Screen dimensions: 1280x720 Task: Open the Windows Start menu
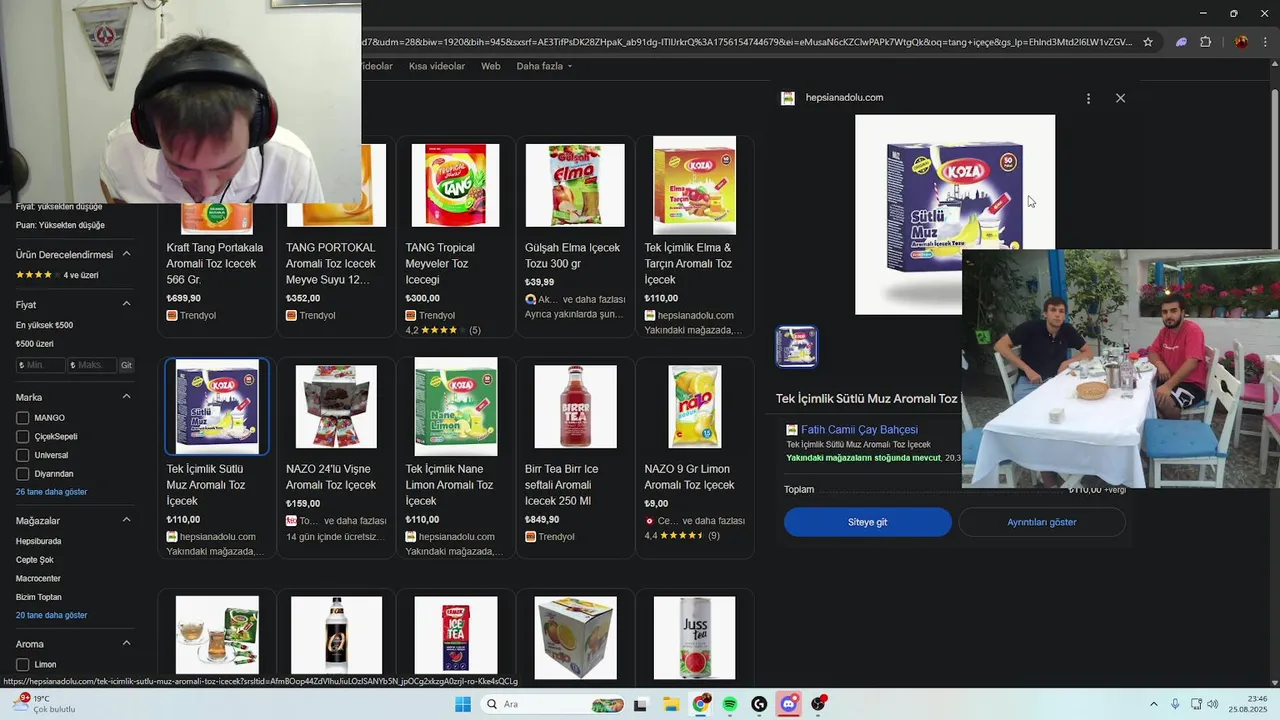462,704
